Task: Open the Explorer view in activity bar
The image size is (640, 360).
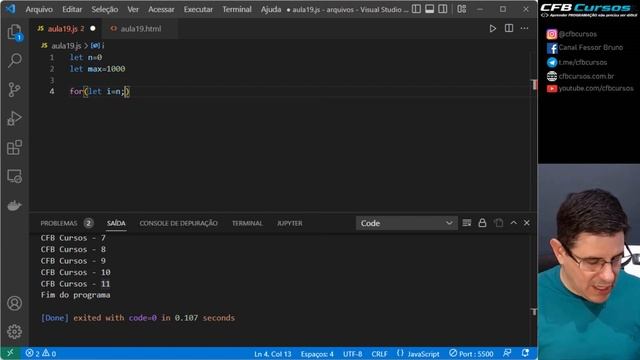Action: [x=15, y=32]
